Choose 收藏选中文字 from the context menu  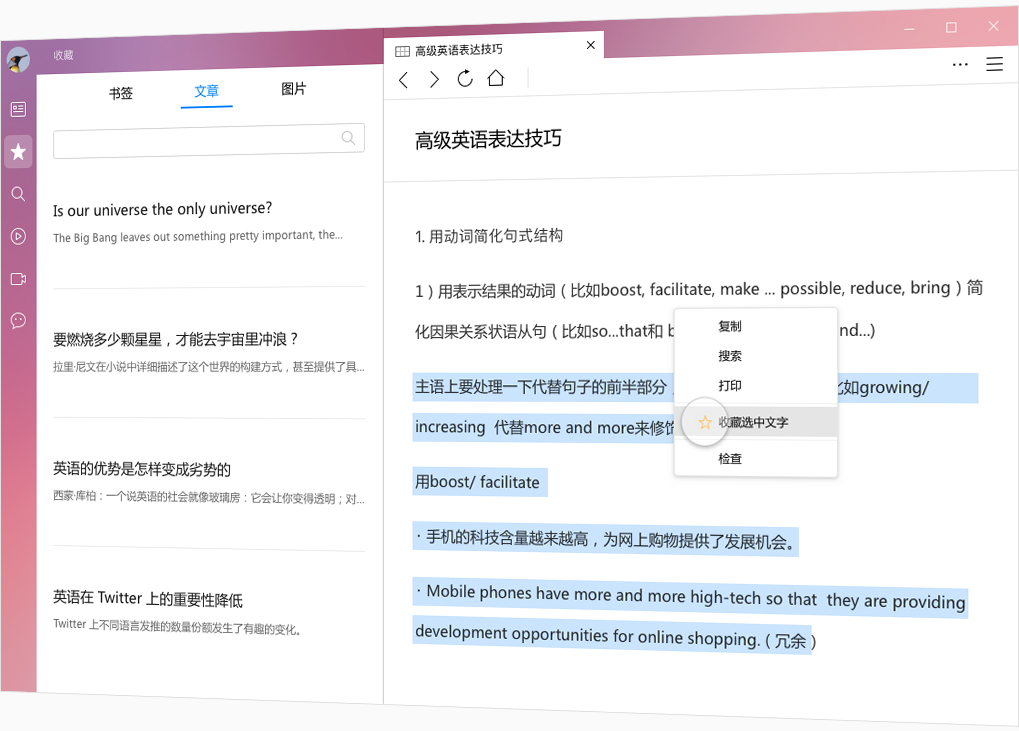pyautogui.click(x=754, y=423)
